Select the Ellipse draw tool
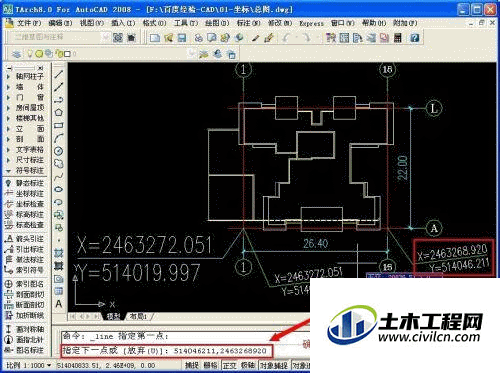Screen dimensions: 500x373 point(59,189)
